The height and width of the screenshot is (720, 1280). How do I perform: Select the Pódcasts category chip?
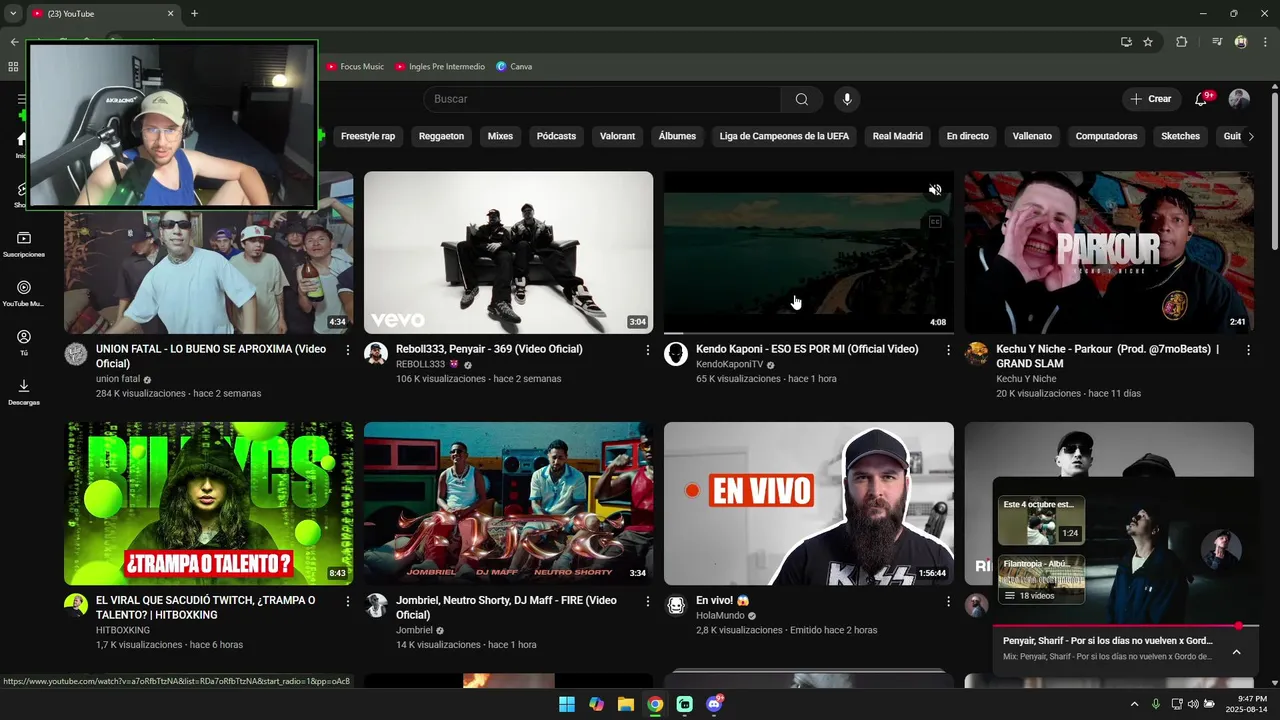pyautogui.click(x=556, y=136)
